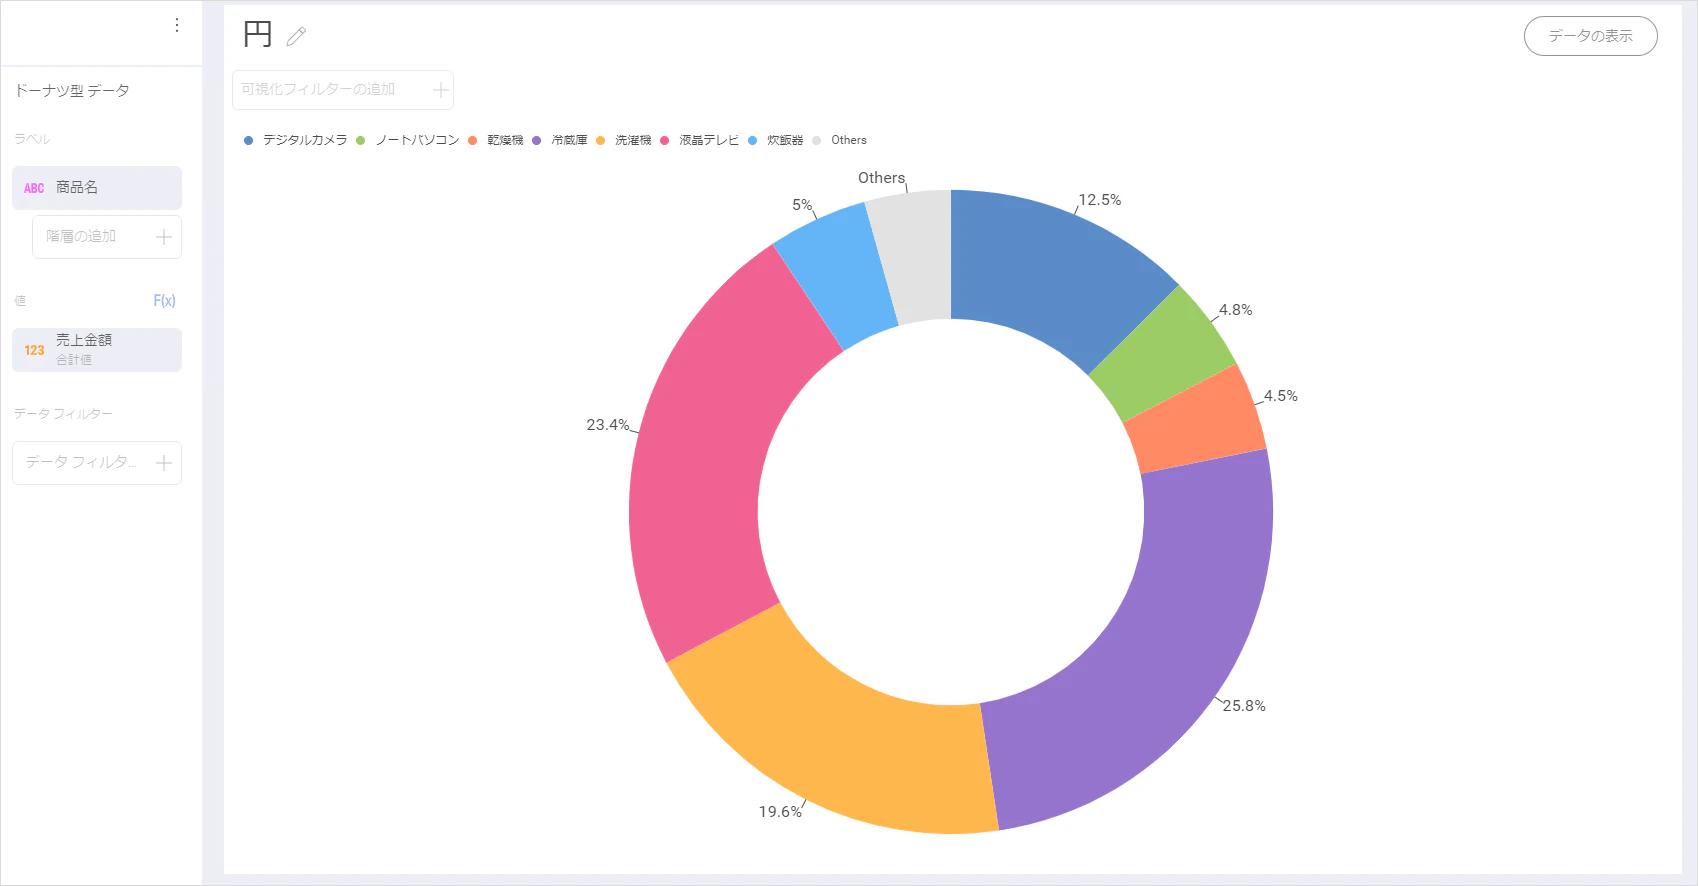Image resolution: width=1698 pixels, height=886 pixels.
Task: Select the 売上金額 value field
Action: point(97,350)
